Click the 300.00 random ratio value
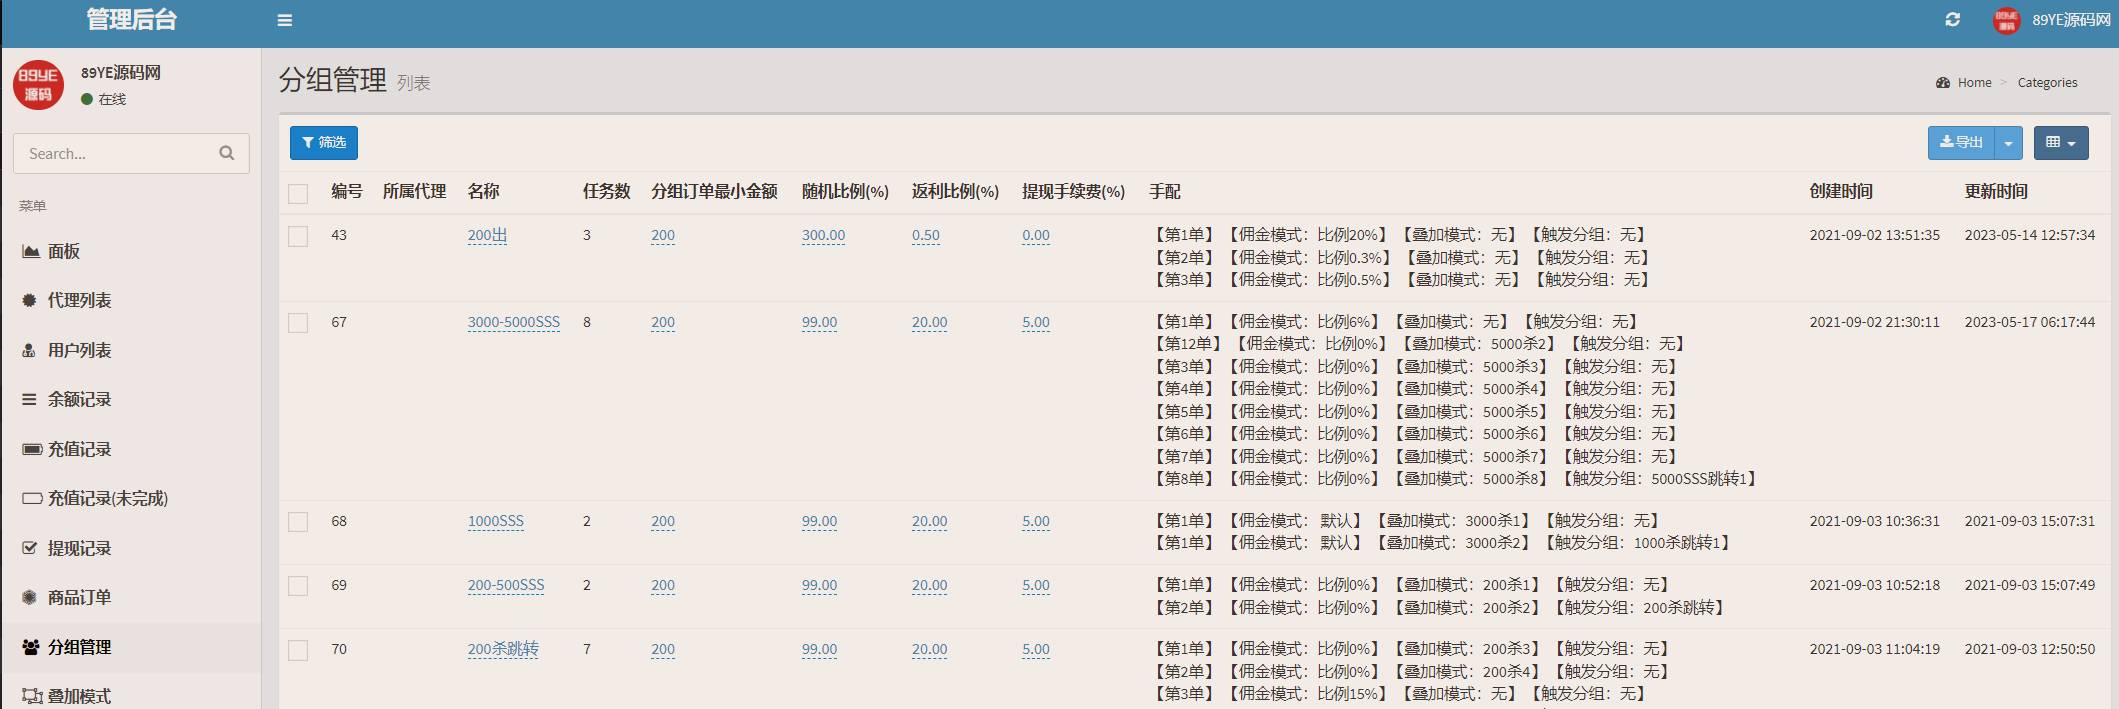The image size is (2119, 709). pyautogui.click(x=823, y=236)
